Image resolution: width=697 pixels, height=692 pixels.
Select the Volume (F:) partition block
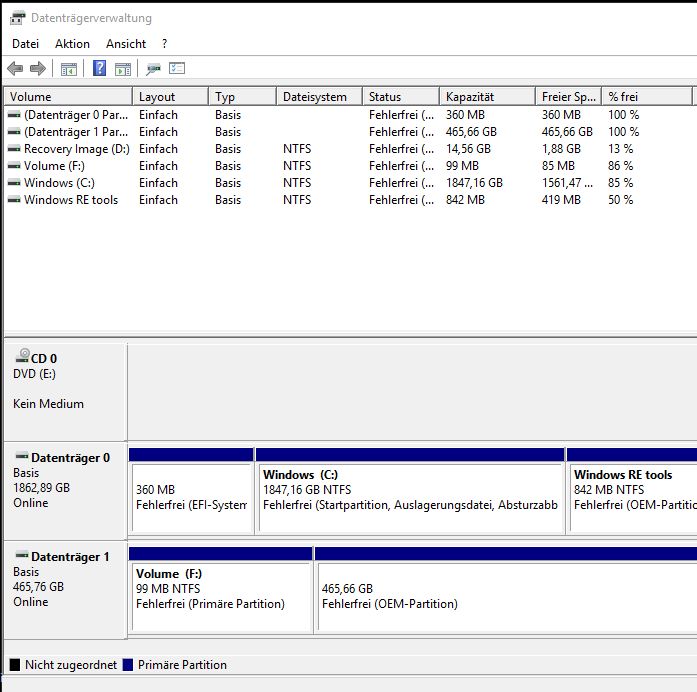click(x=220, y=589)
